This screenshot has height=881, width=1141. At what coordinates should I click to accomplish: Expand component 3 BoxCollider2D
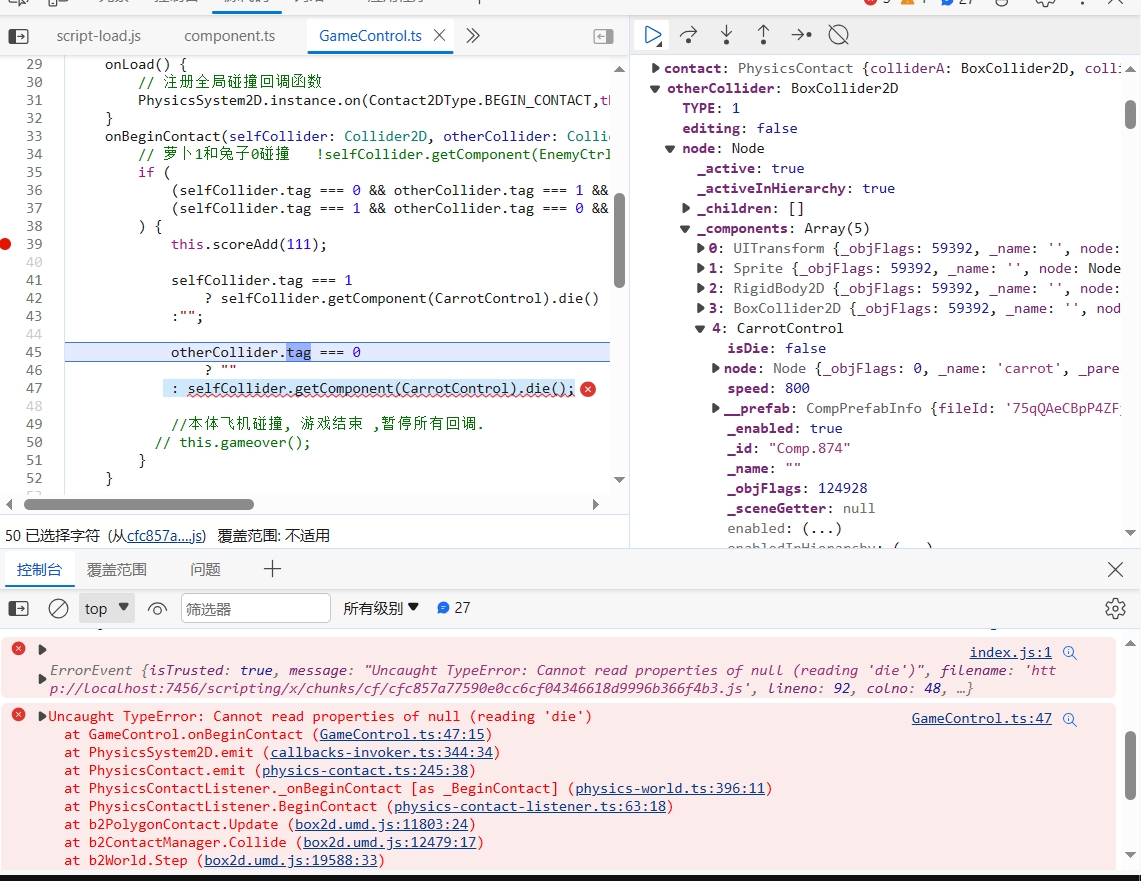(x=701, y=308)
